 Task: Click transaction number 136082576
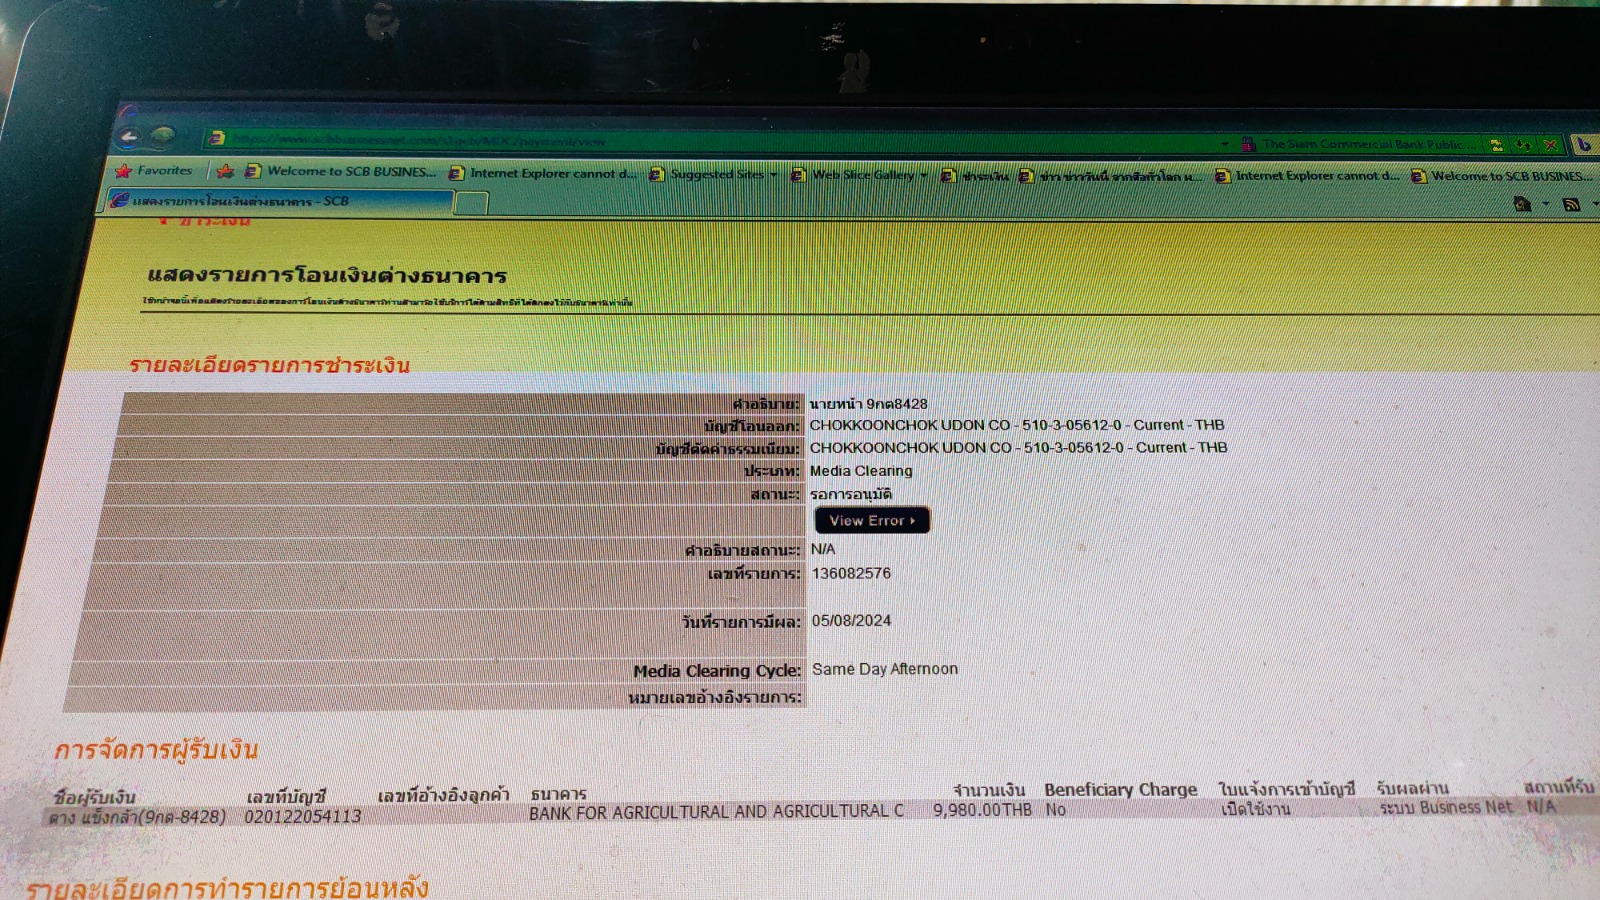click(851, 574)
